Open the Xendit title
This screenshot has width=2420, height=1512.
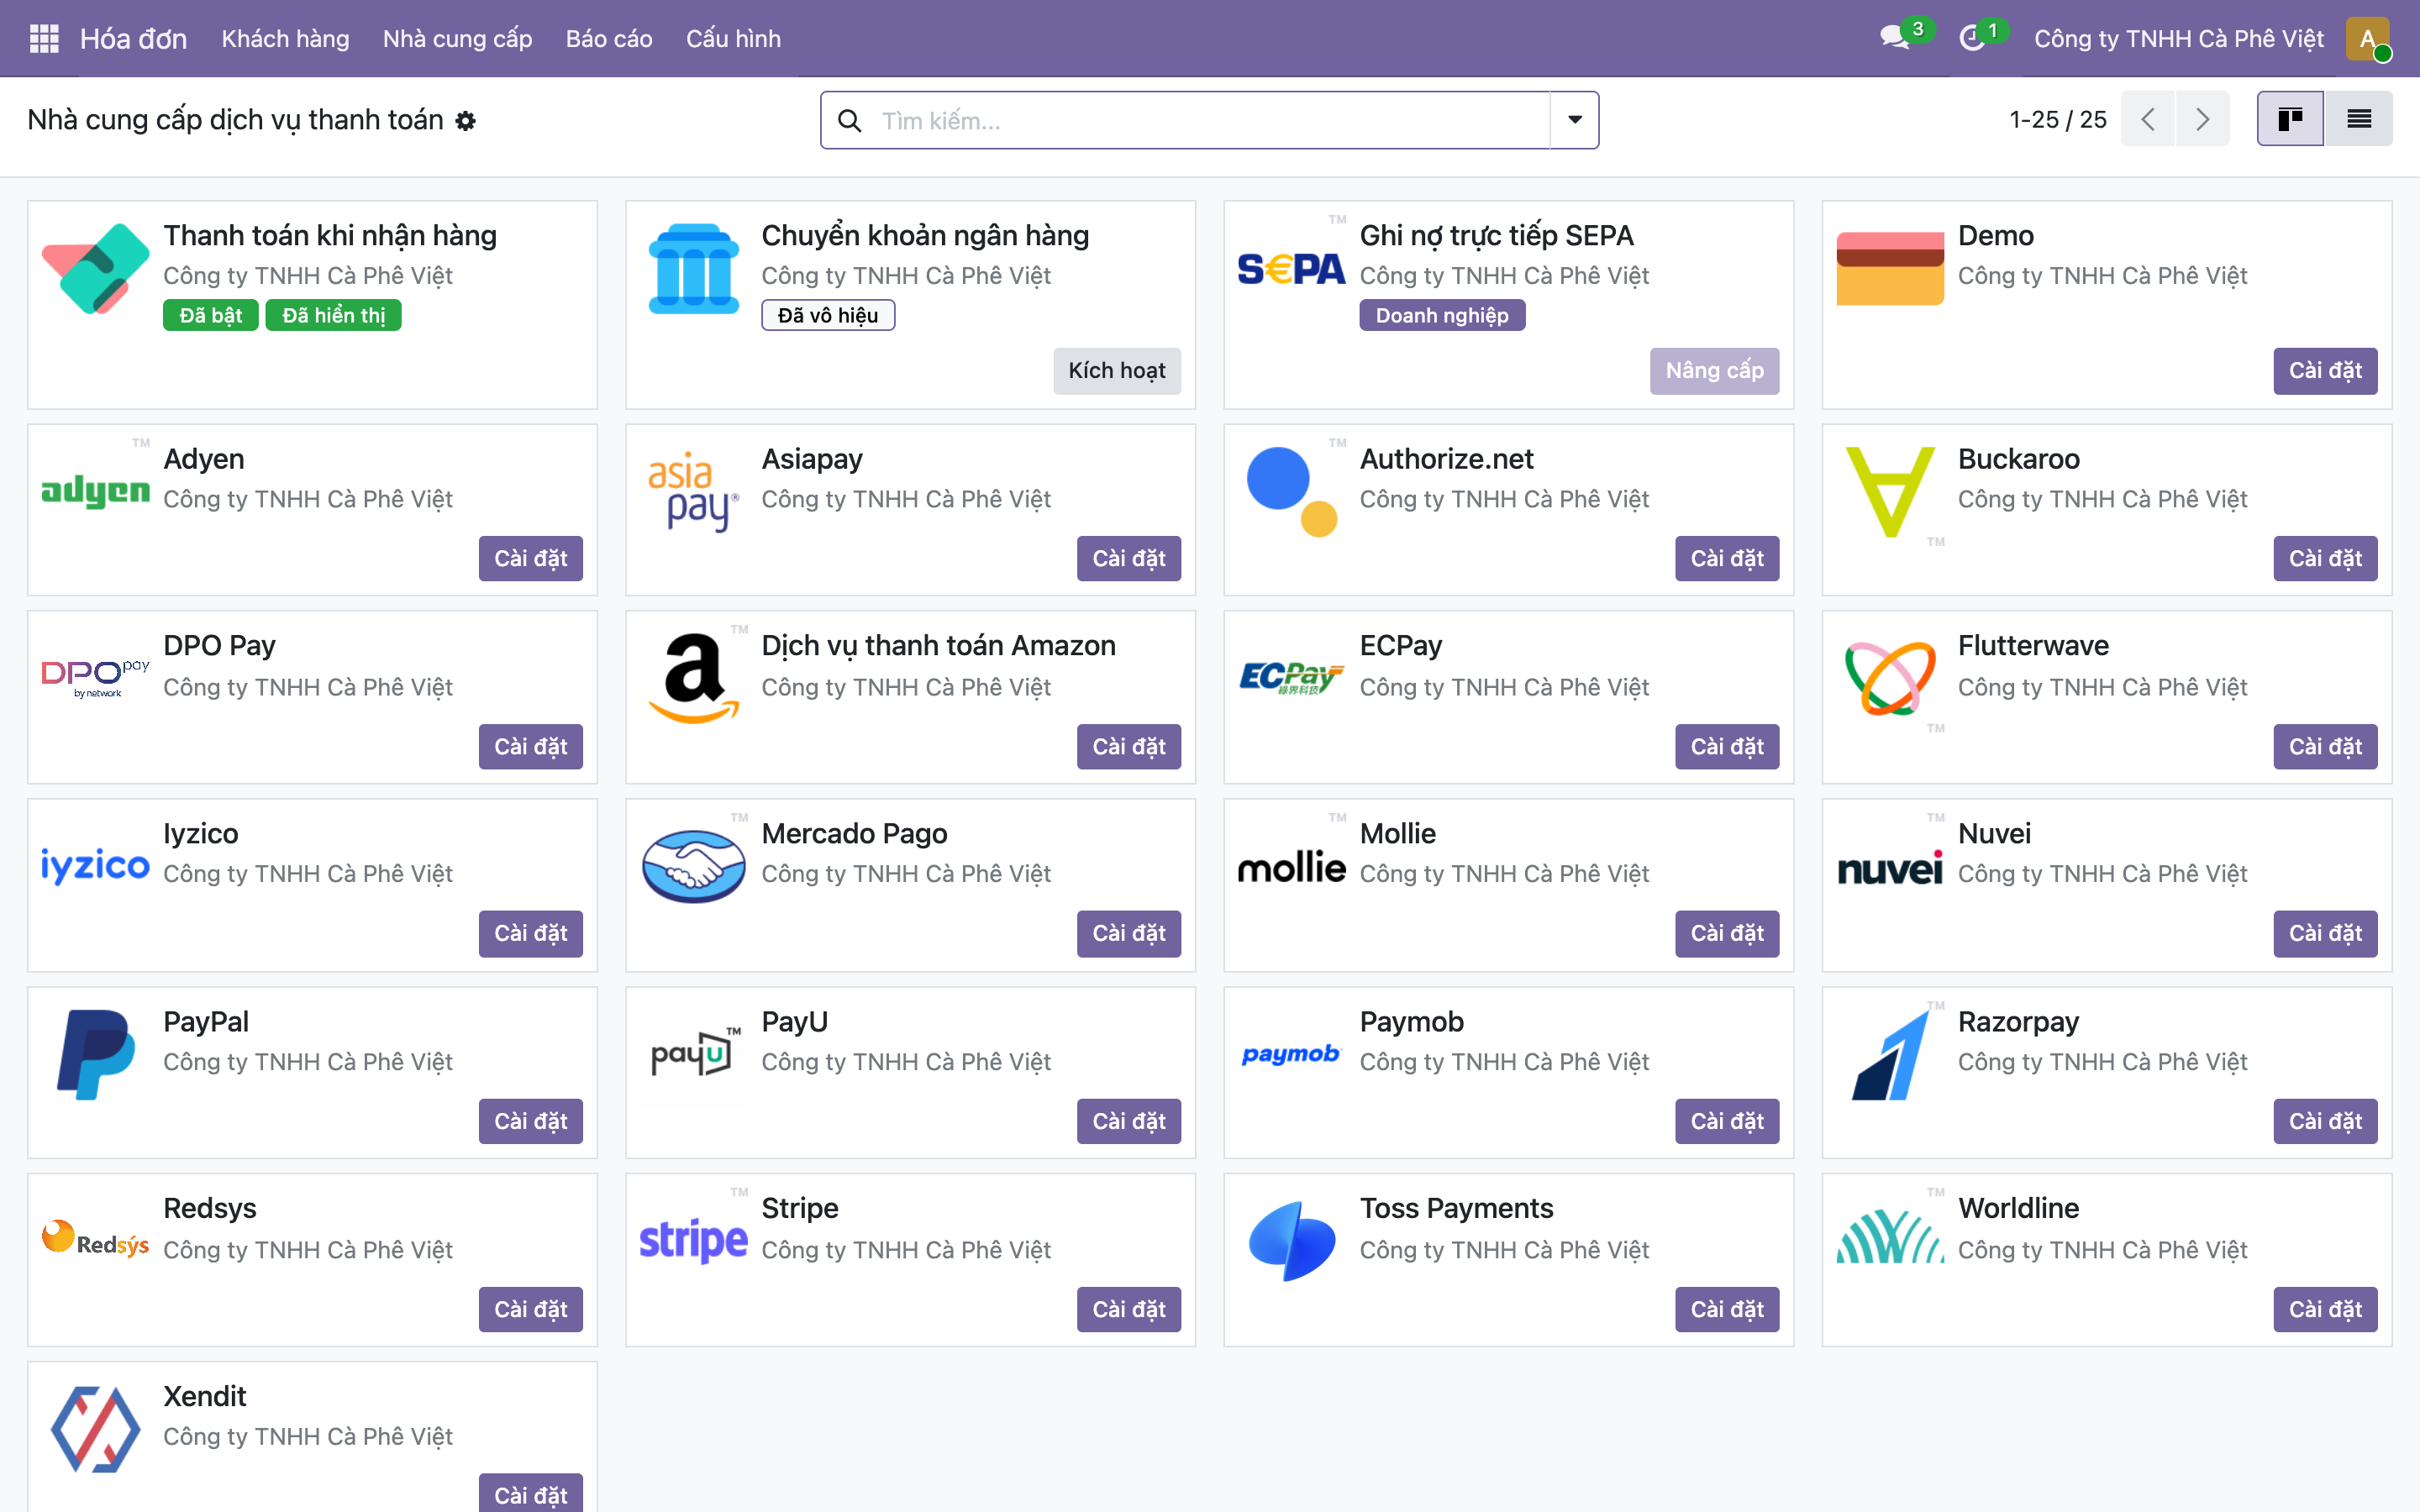[x=204, y=1396]
